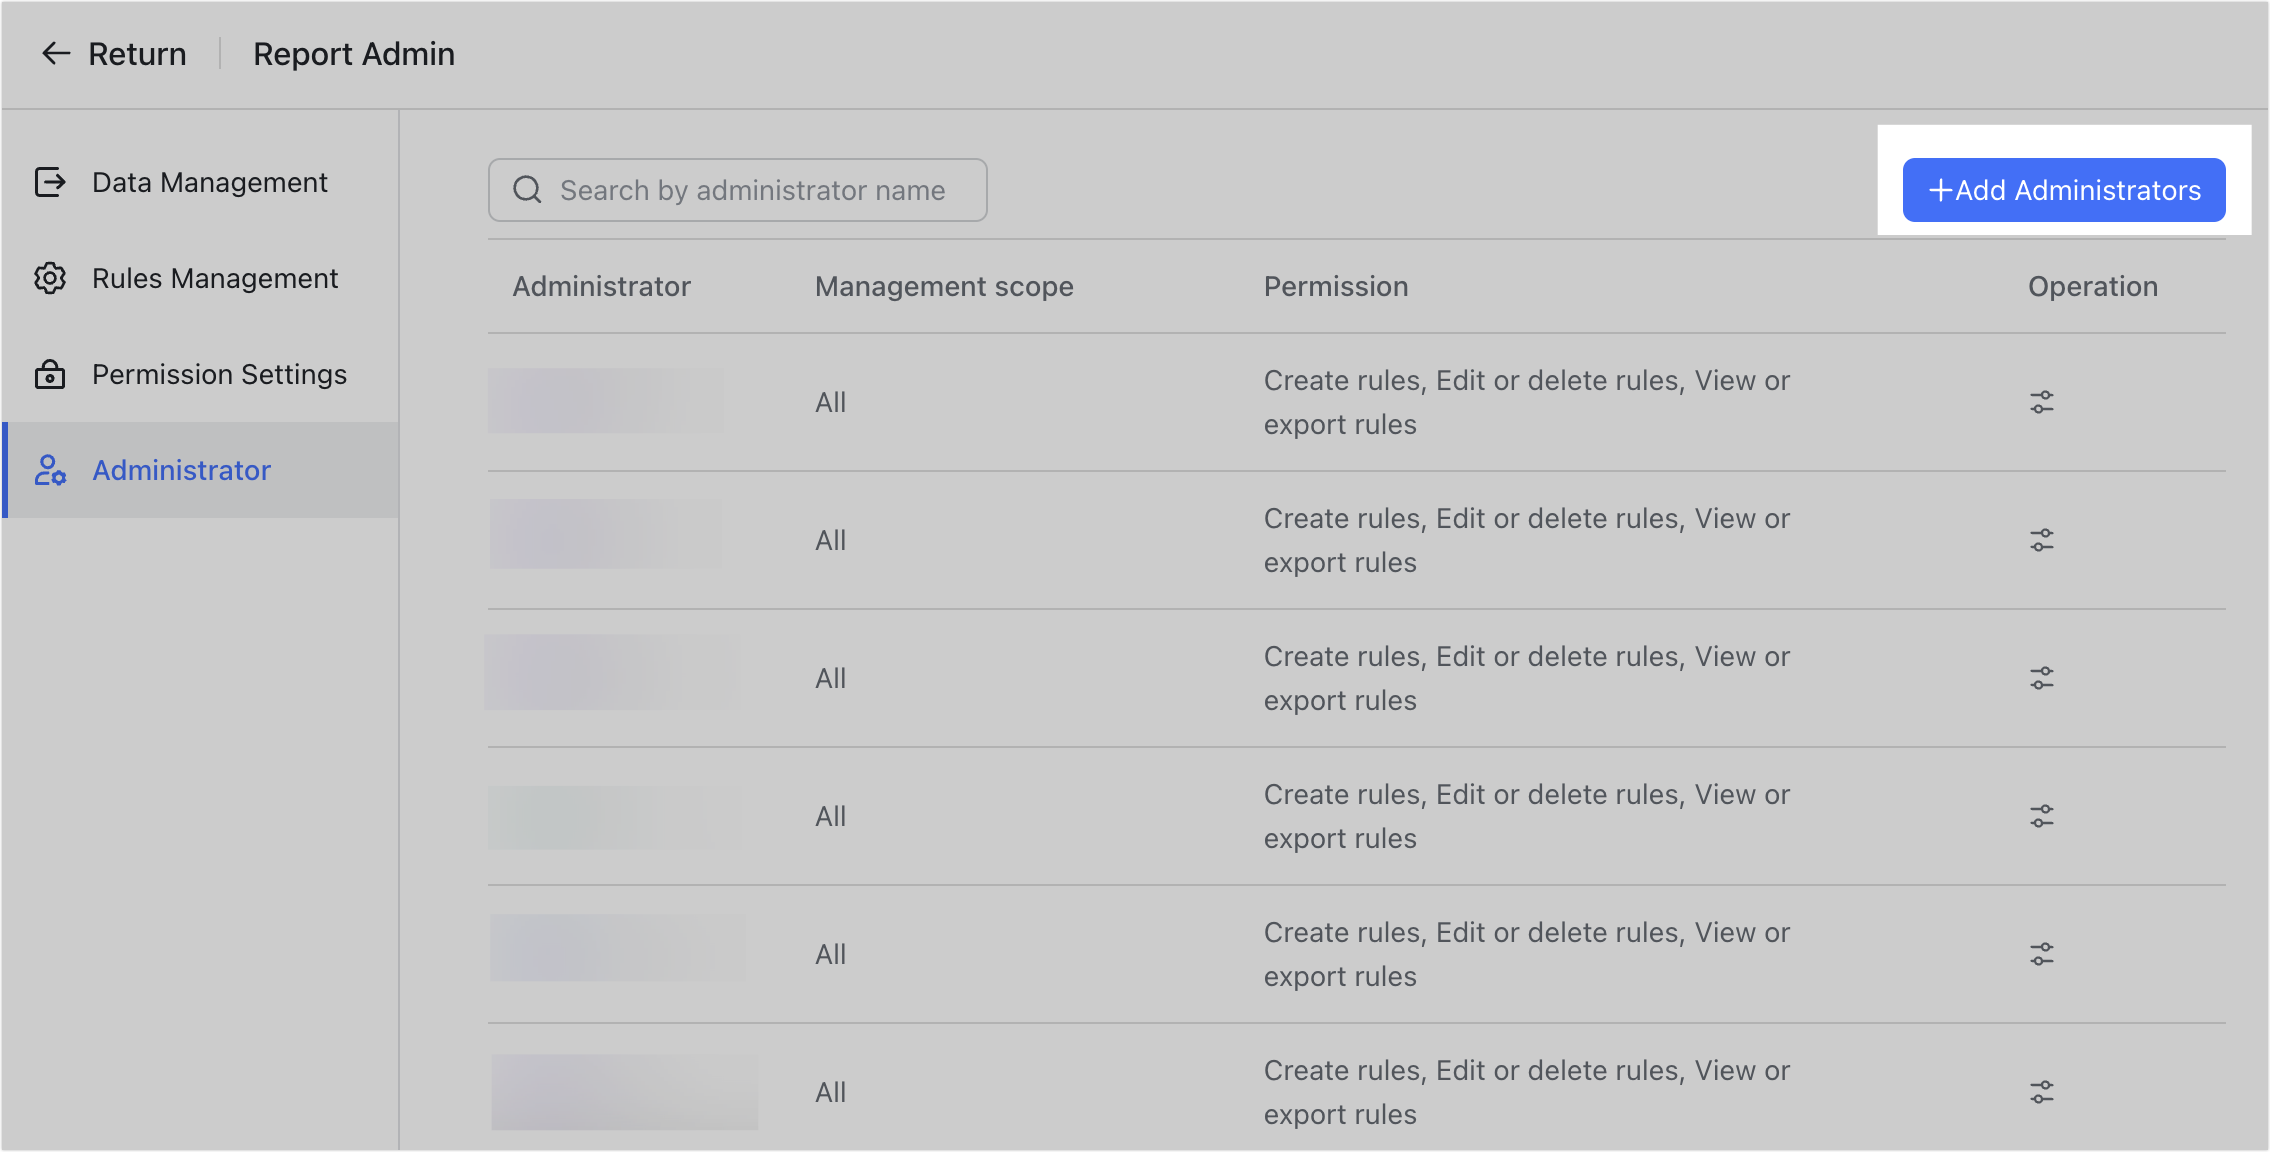The height and width of the screenshot is (1152, 2270).
Task: Open settings icon for first administrator row
Action: (x=2041, y=402)
